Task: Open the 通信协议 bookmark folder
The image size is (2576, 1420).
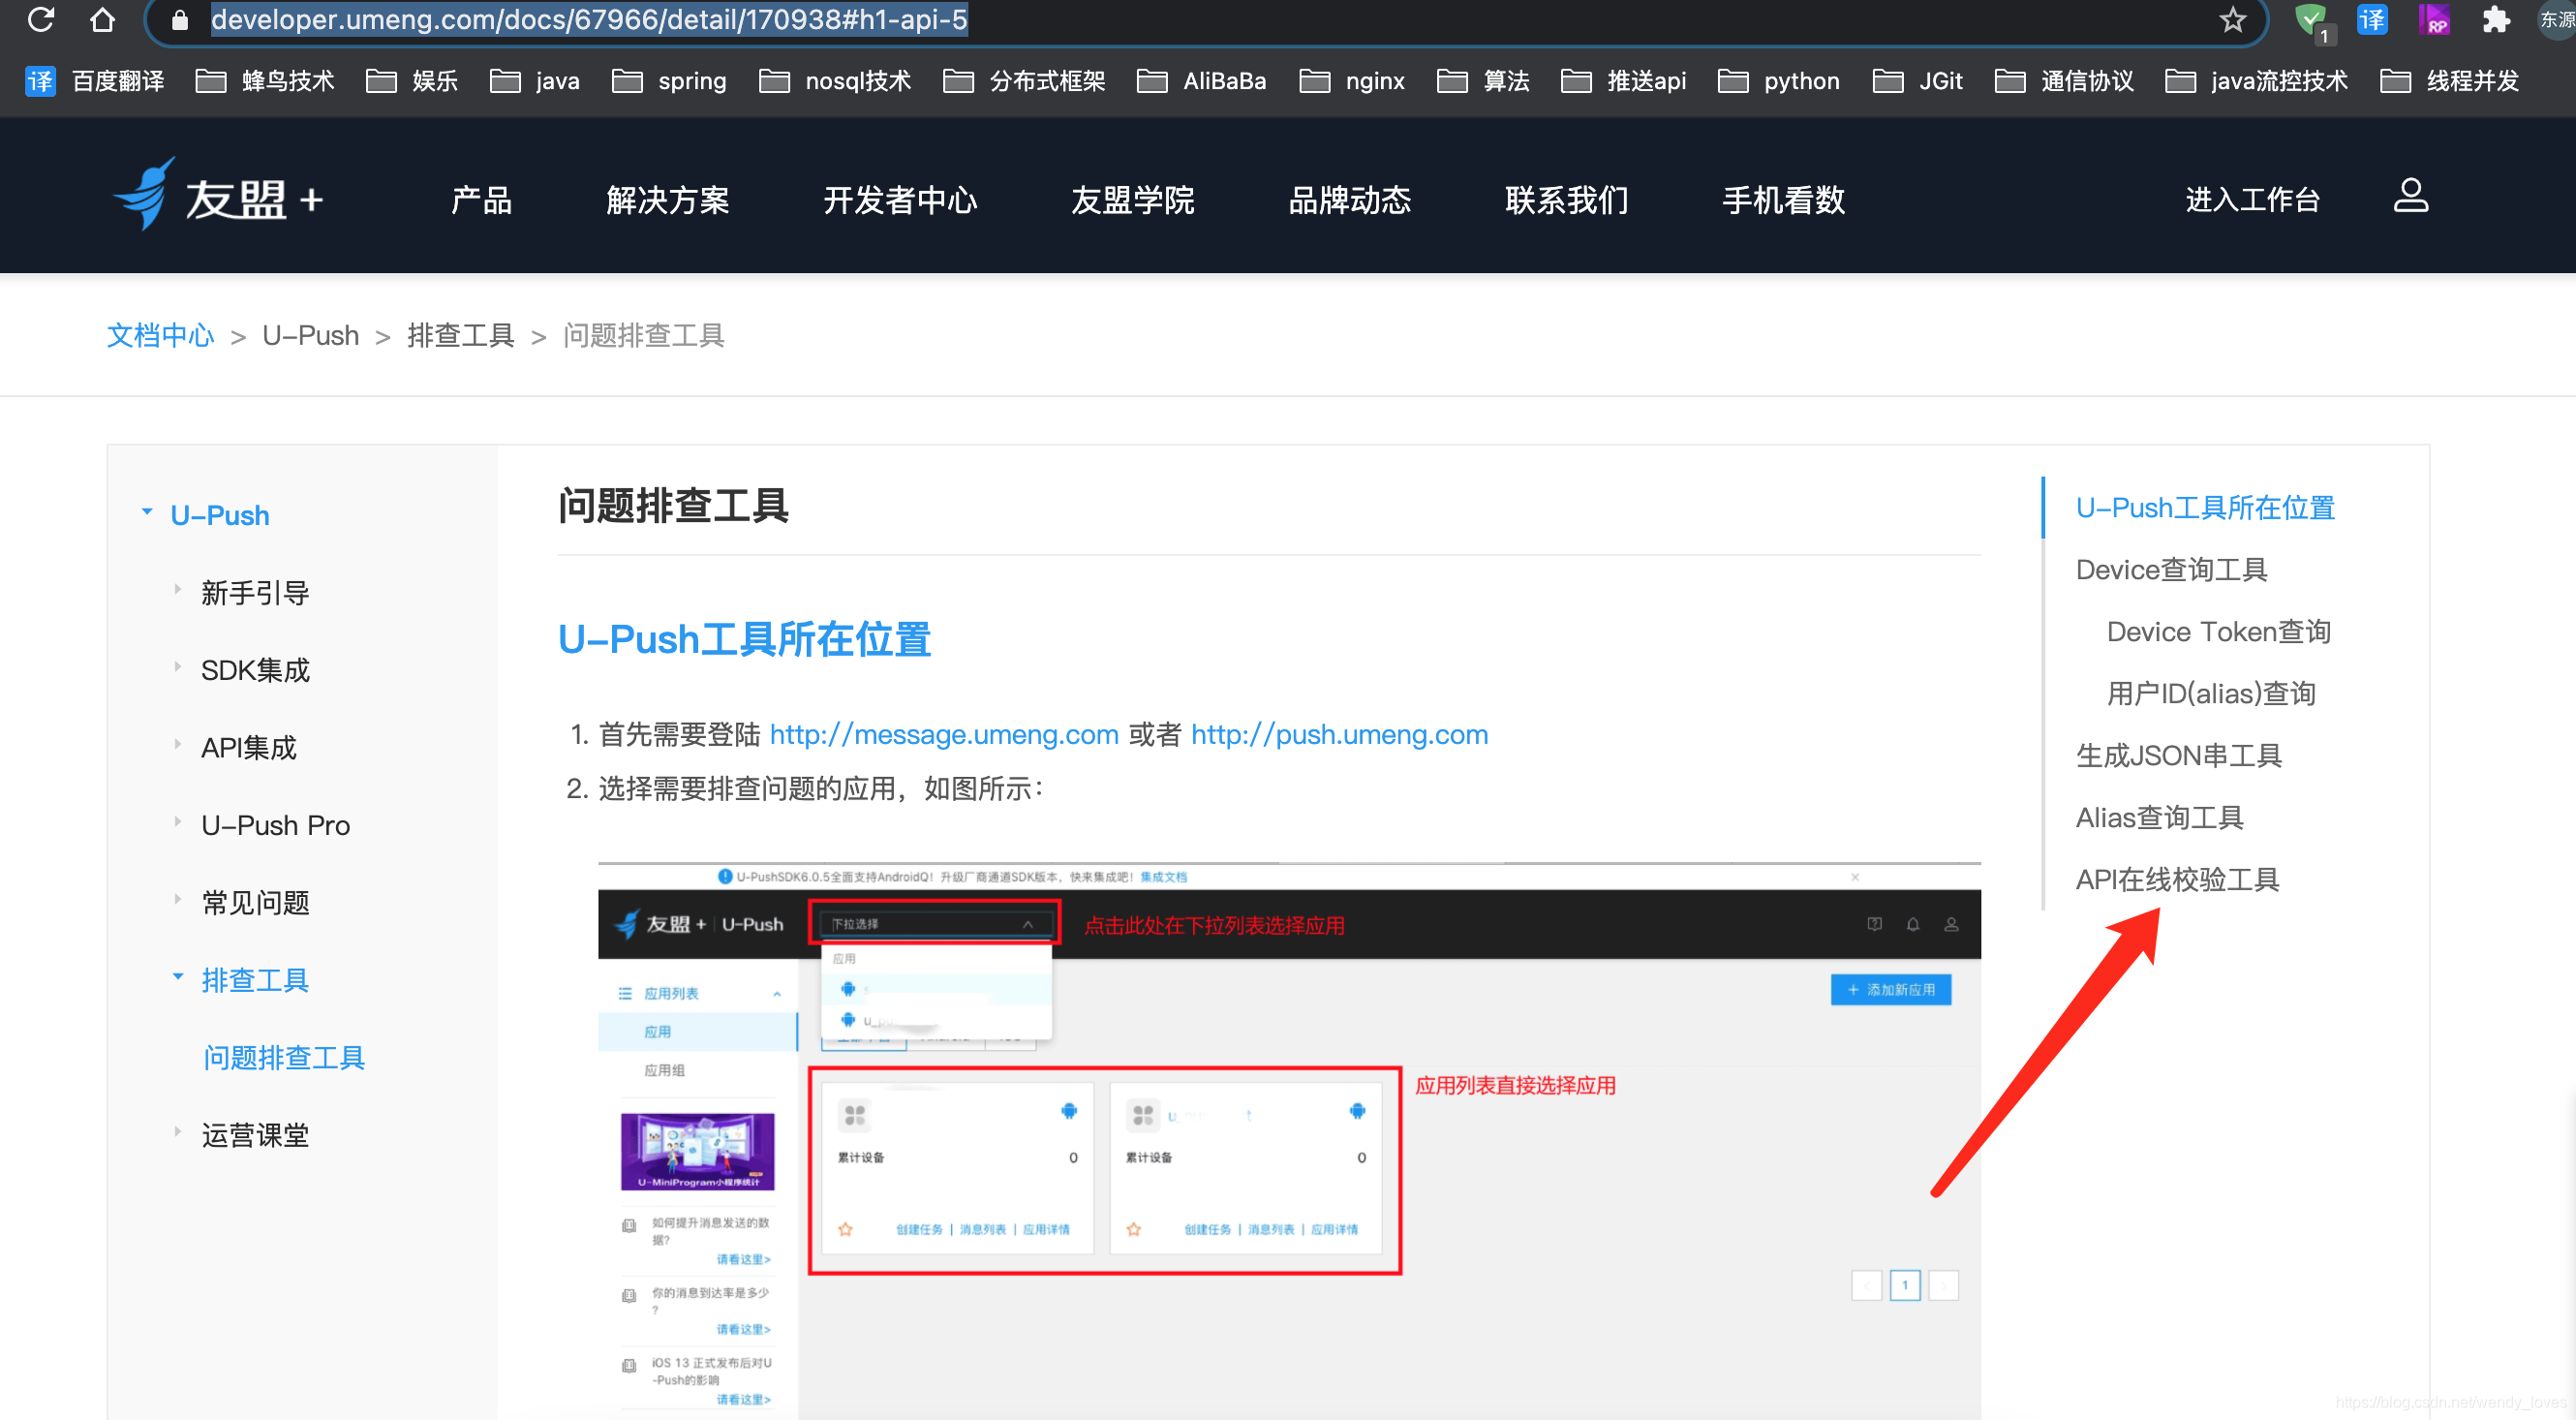Action: [2064, 81]
